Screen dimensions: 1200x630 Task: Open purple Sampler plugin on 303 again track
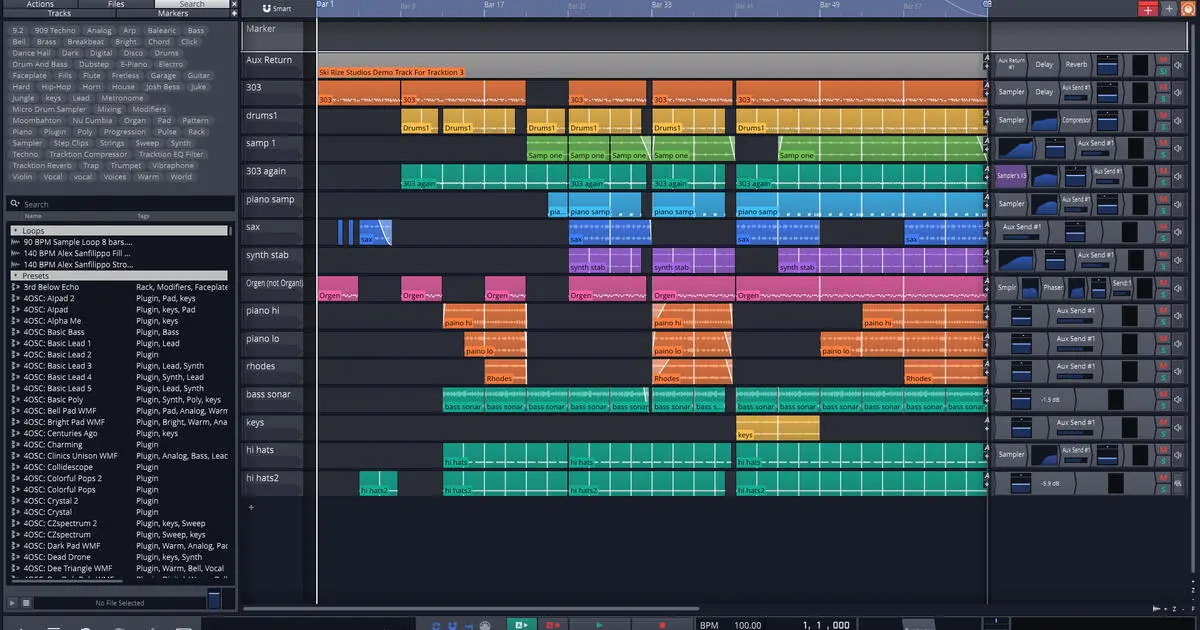click(x=1012, y=176)
